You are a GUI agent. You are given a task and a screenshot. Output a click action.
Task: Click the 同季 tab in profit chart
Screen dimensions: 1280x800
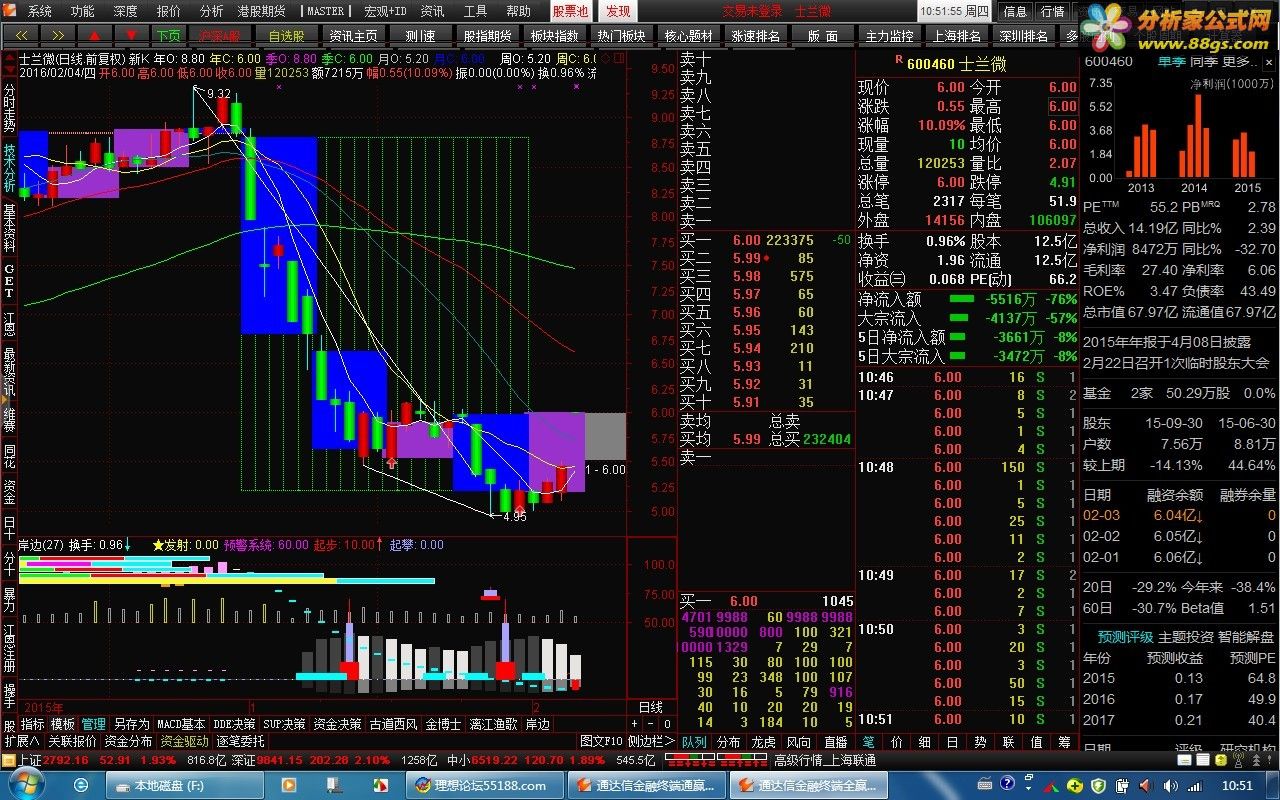coord(1203,61)
